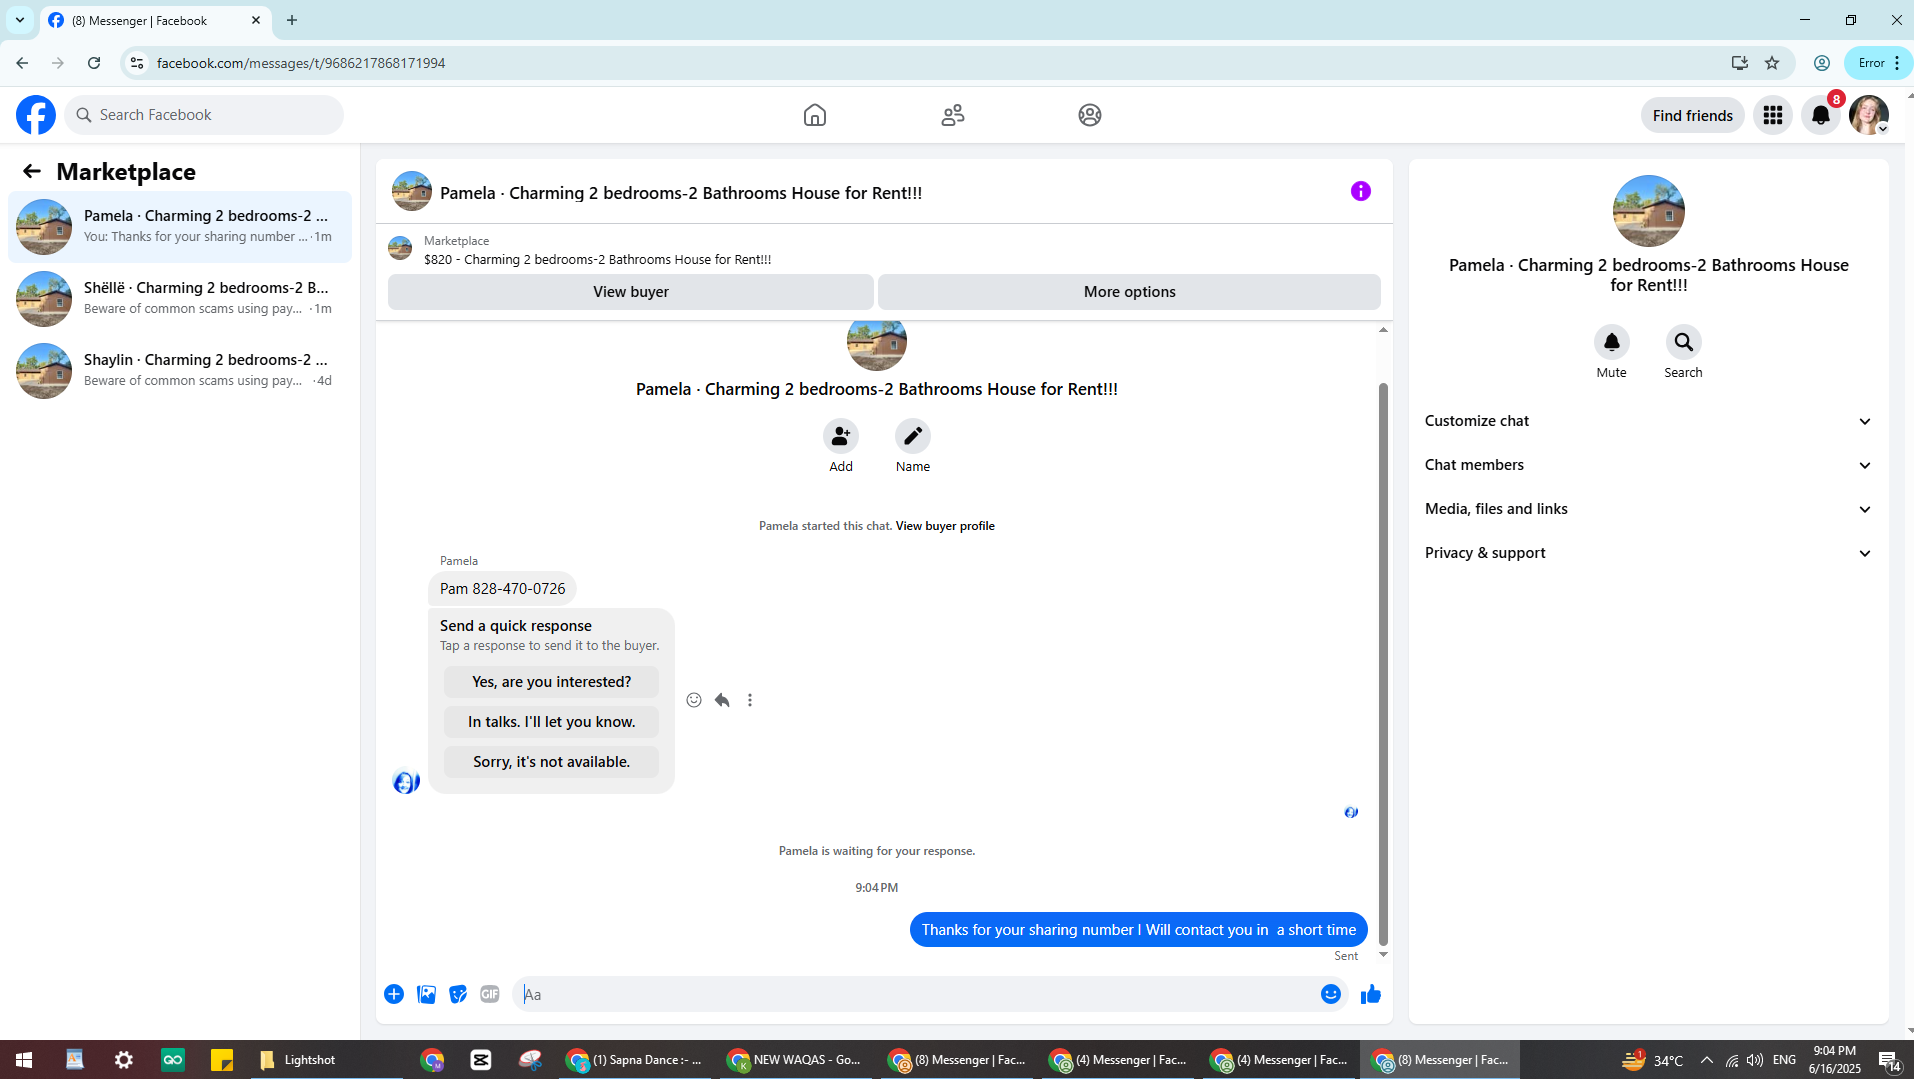
Task: Send a thumbs-up like
Action: 1371,994
